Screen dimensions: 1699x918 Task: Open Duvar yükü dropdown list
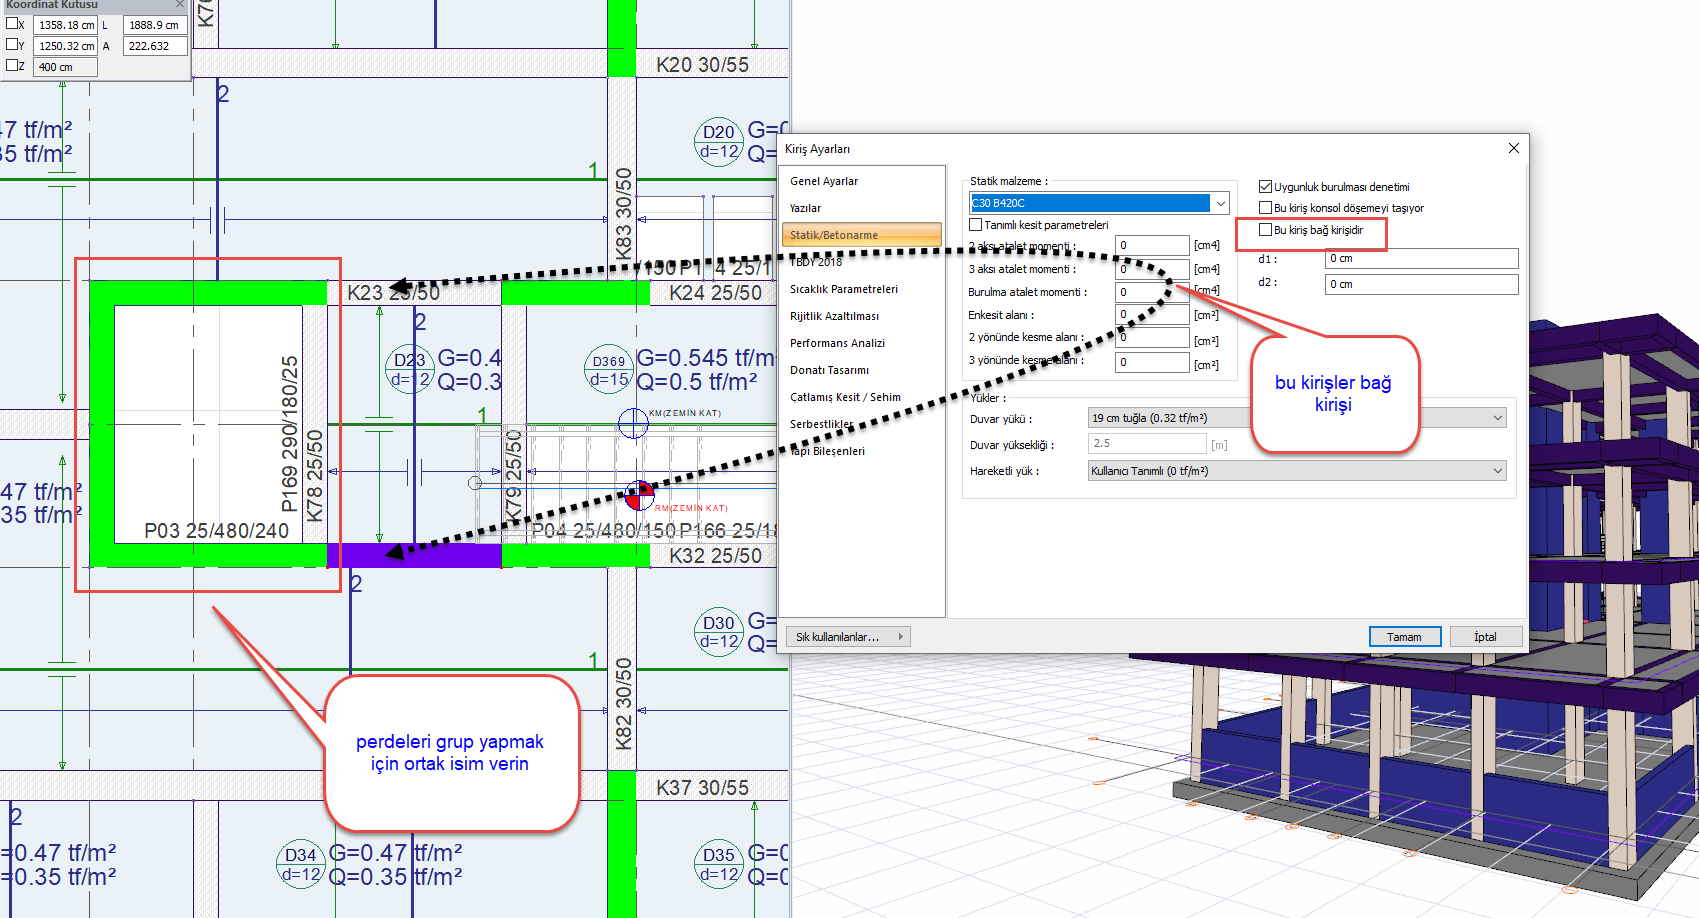click(1297, 418)
